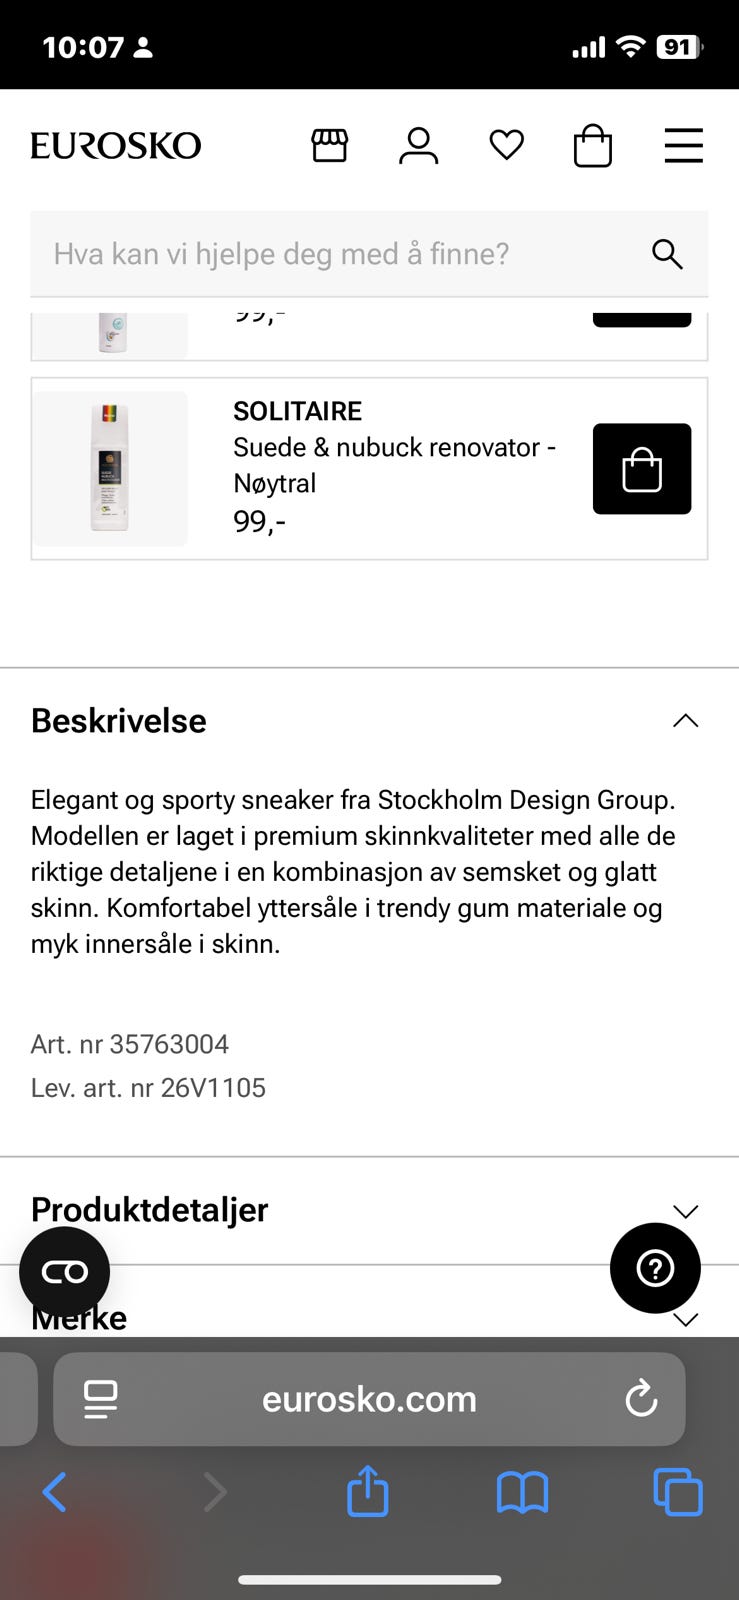The image size is (739, 1600).
Task: Open Safari bookmarks
Action: (522, 1493)
